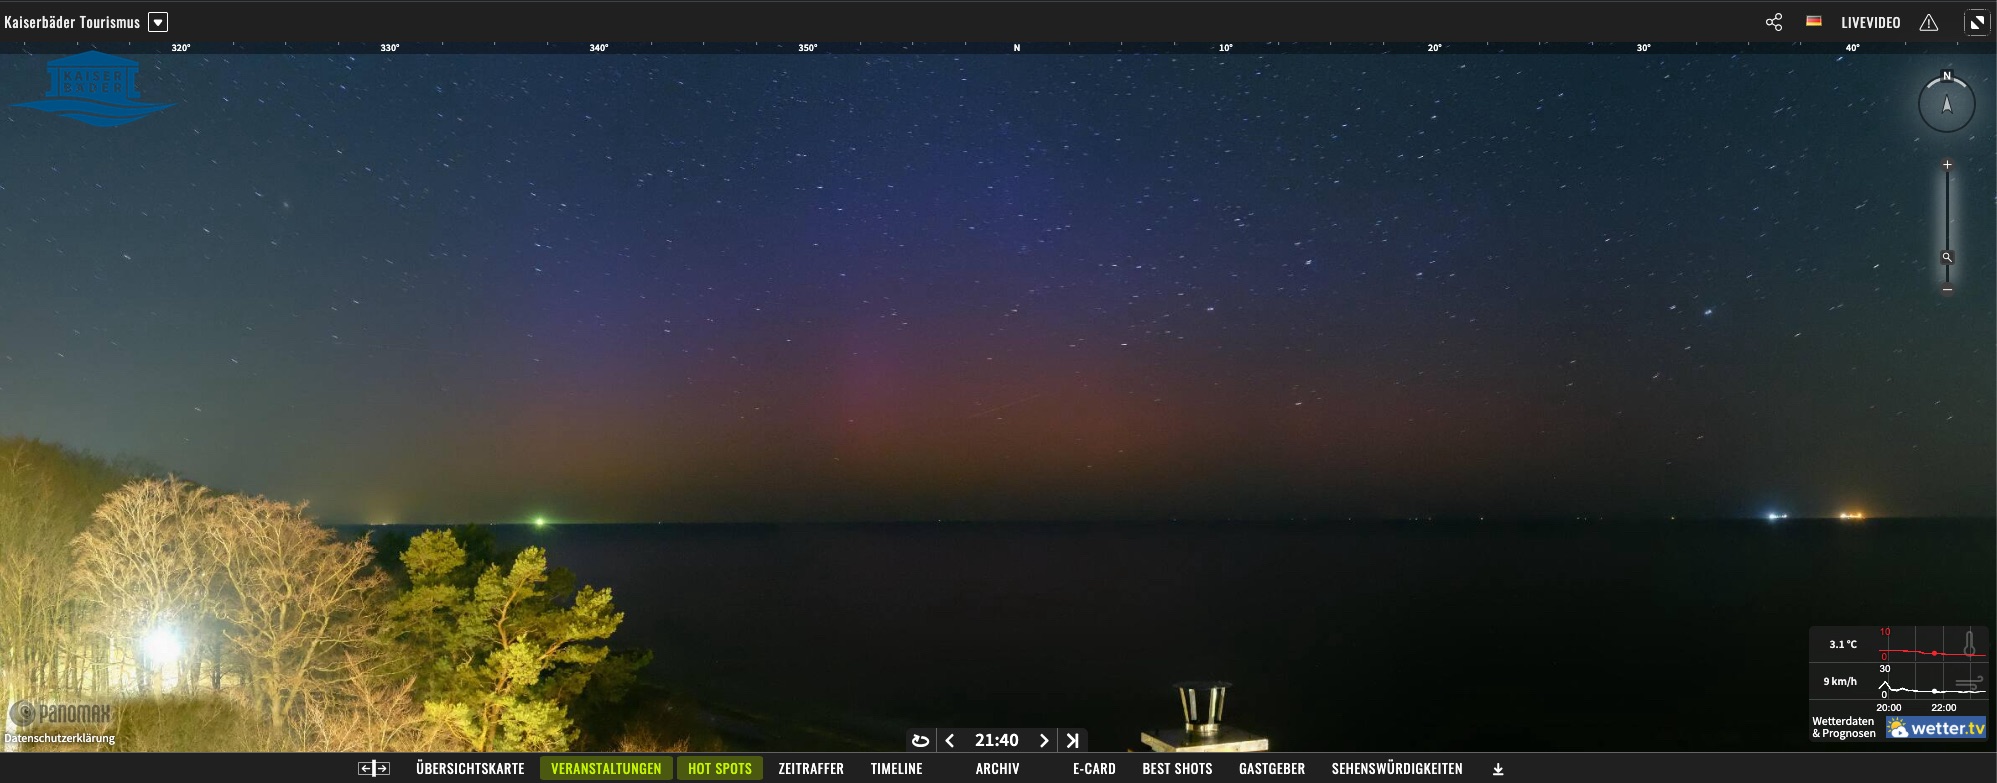Zoom in with the plus button

(x=1946, y=164)
